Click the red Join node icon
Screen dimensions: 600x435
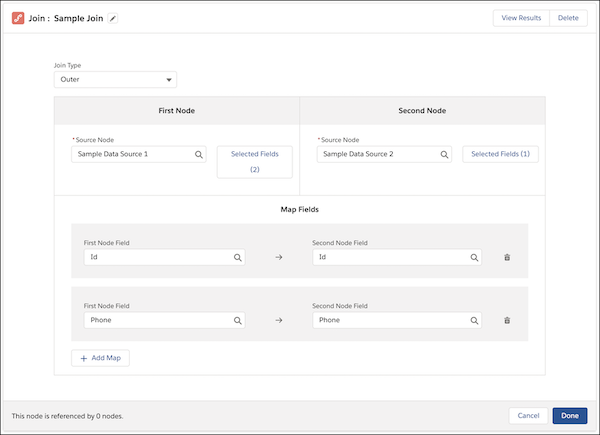(x=18, y=18)
